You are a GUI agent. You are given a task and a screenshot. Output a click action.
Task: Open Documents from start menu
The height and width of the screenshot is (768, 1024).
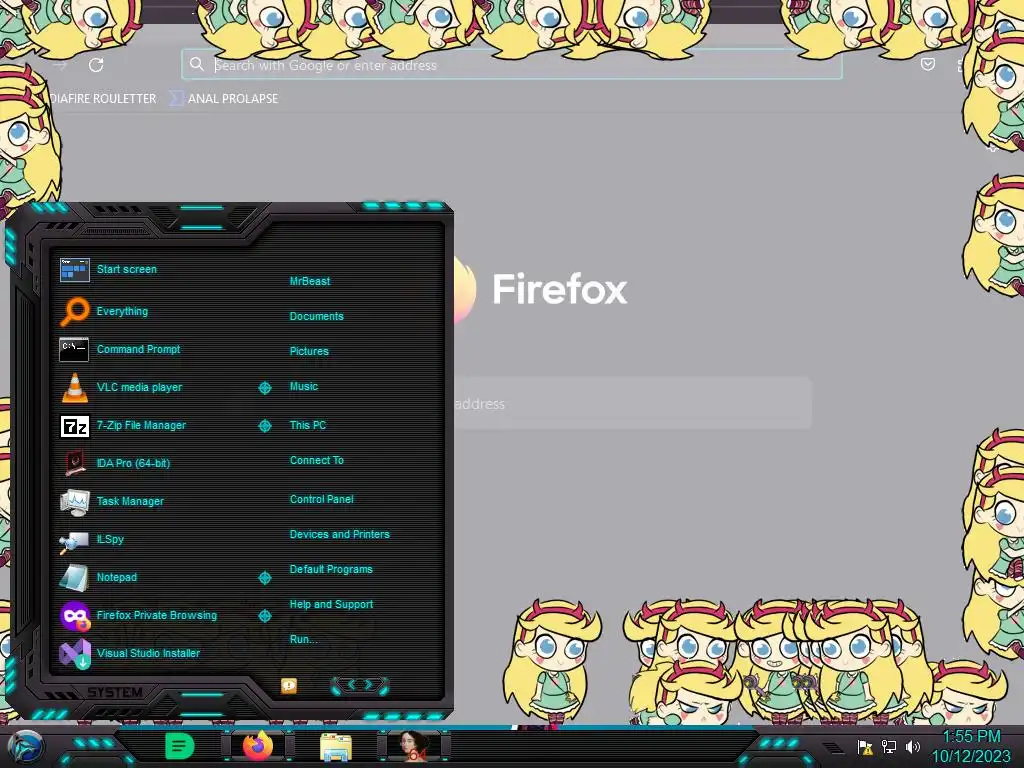pos(317,316)
